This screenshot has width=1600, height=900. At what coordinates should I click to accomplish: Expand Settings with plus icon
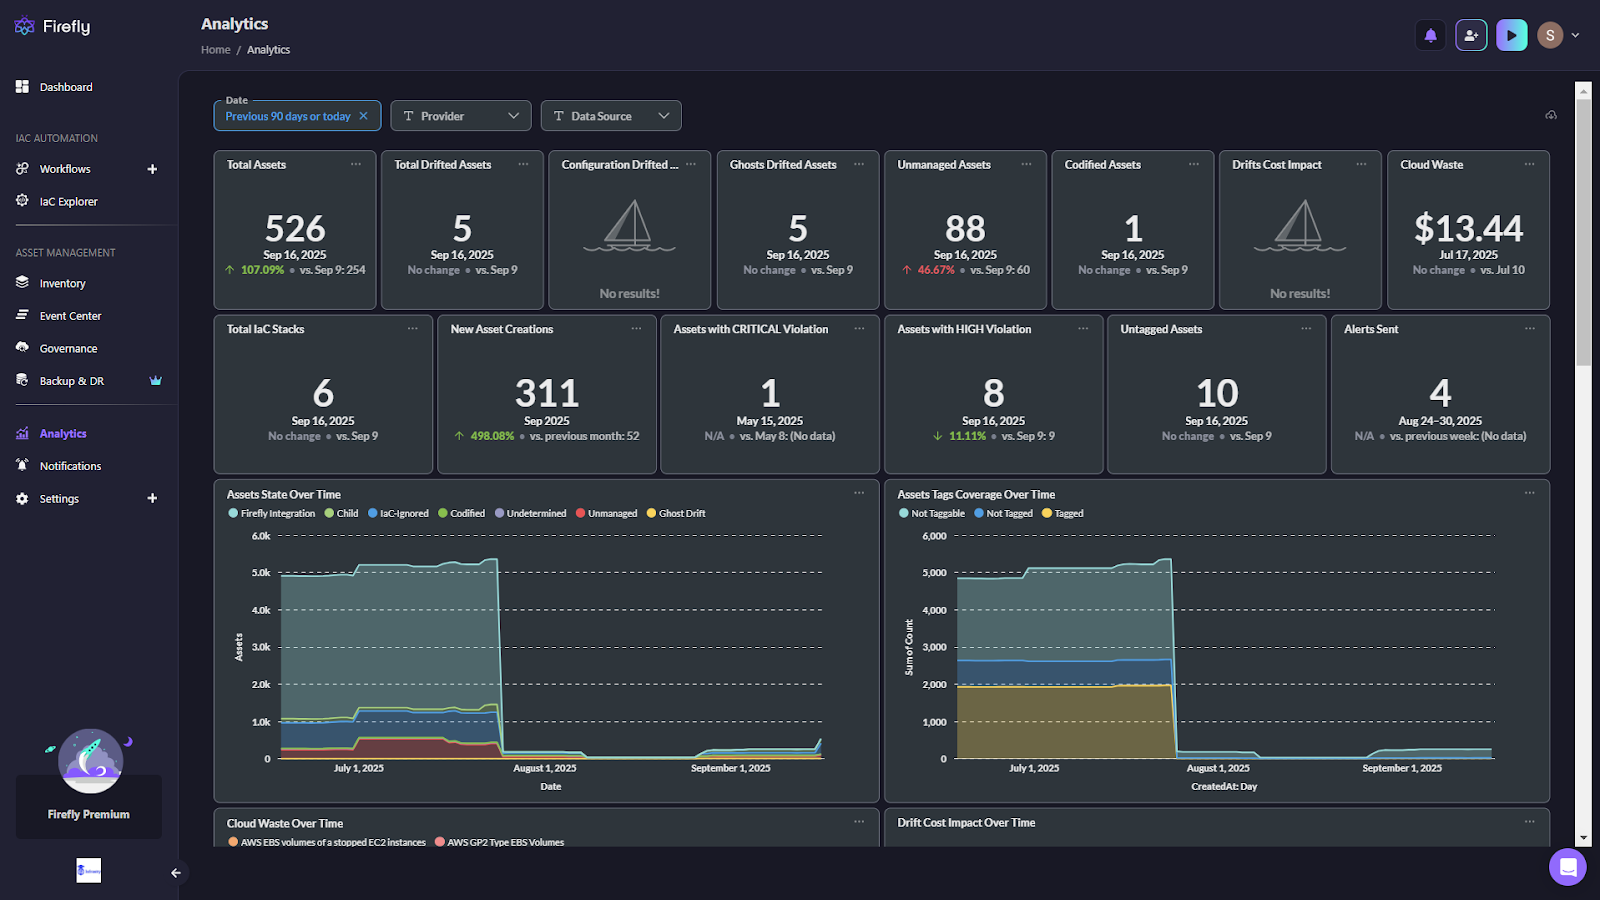[152, 498]
